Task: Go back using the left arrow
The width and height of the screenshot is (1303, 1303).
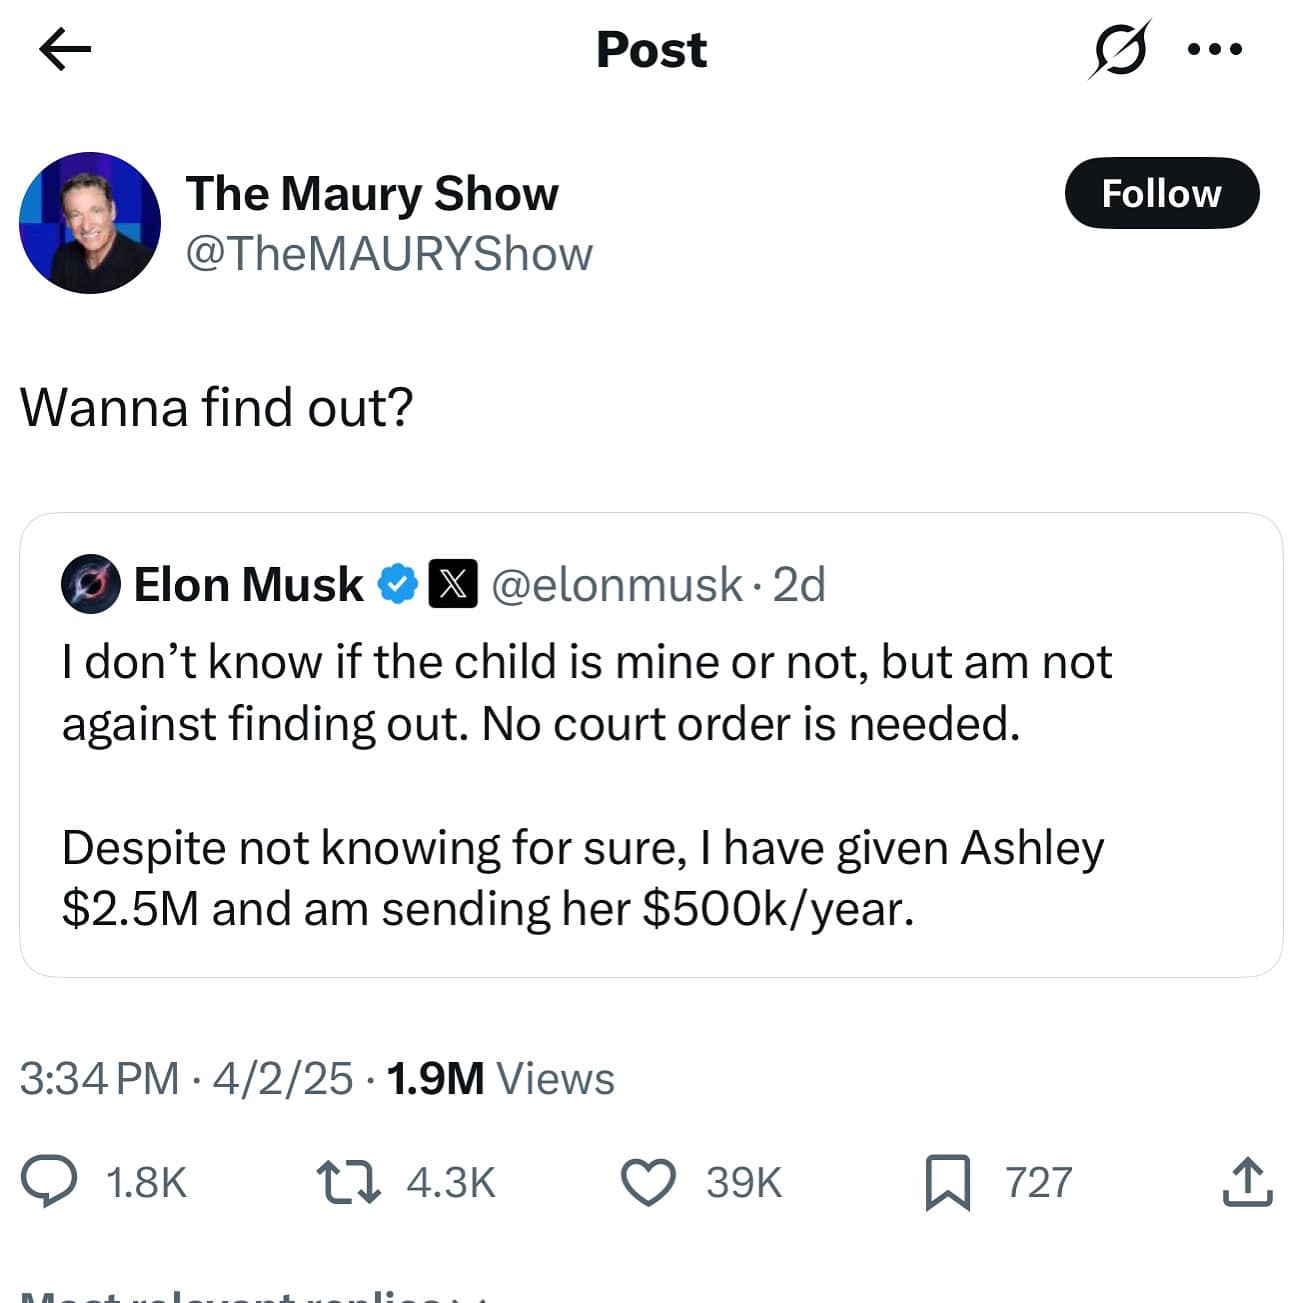Action: 65,49
